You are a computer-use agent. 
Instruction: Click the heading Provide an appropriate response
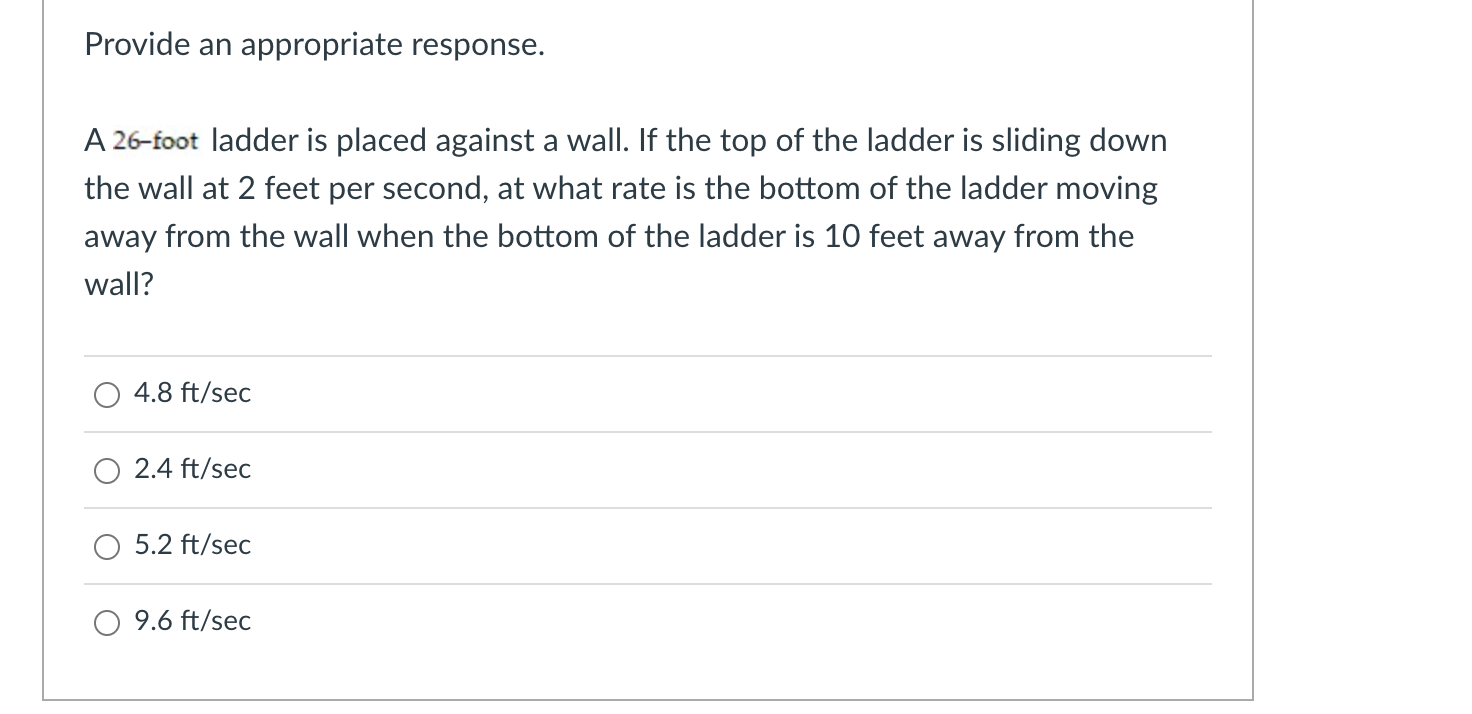[x=313, y=44]
